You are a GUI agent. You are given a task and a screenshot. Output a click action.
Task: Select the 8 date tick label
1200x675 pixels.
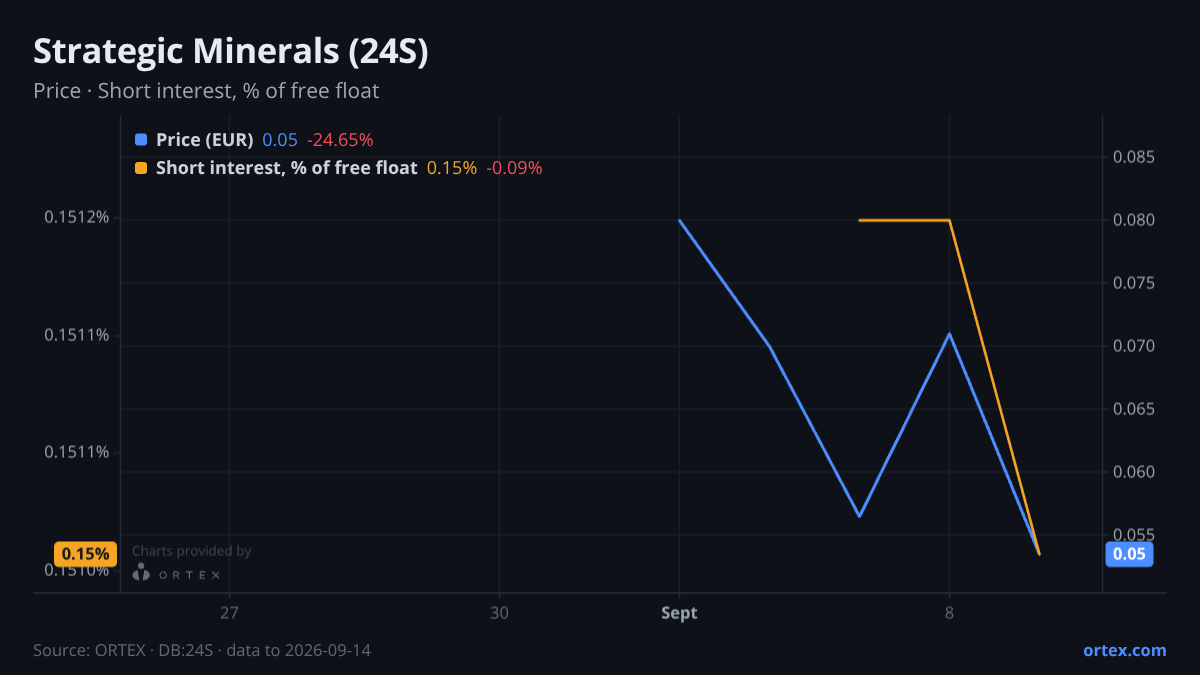[949, 613]
